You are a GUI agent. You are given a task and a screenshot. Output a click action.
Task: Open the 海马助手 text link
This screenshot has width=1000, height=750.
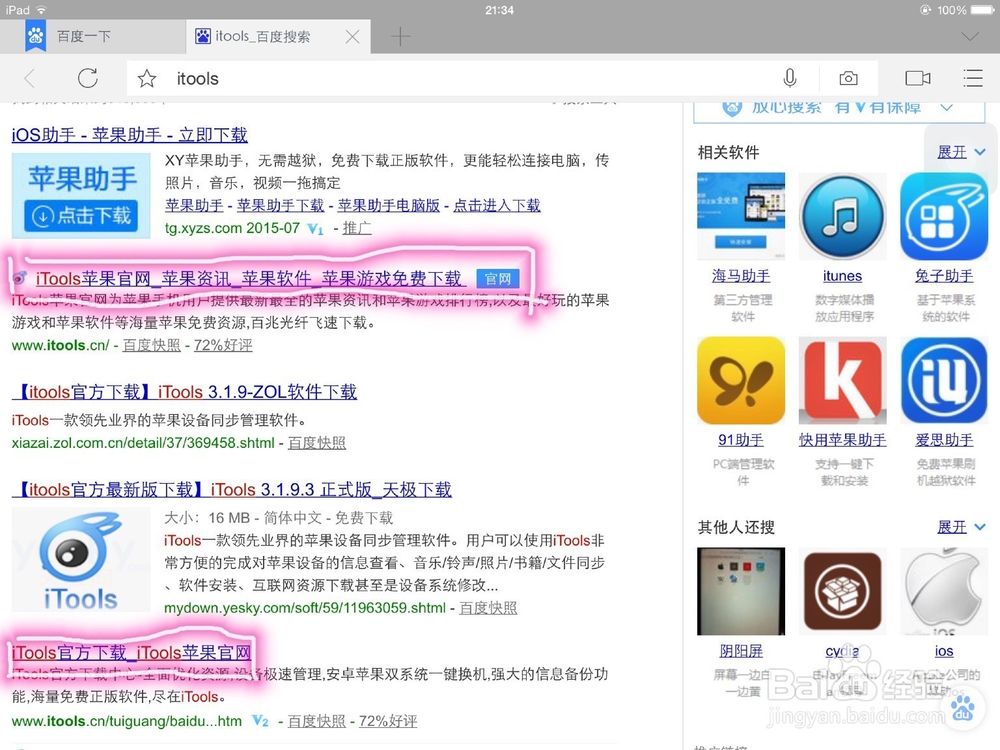[x=741, y=276]
